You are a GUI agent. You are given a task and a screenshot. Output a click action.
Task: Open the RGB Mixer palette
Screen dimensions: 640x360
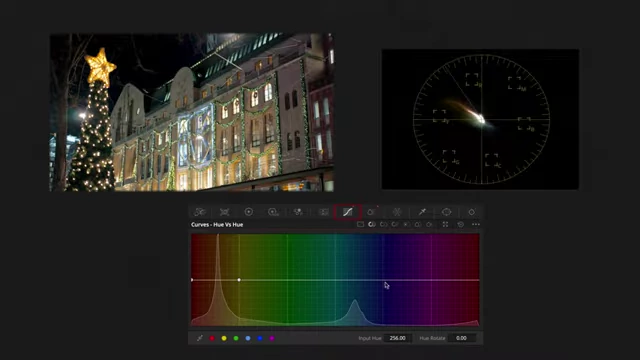click(x=298, y=212)
